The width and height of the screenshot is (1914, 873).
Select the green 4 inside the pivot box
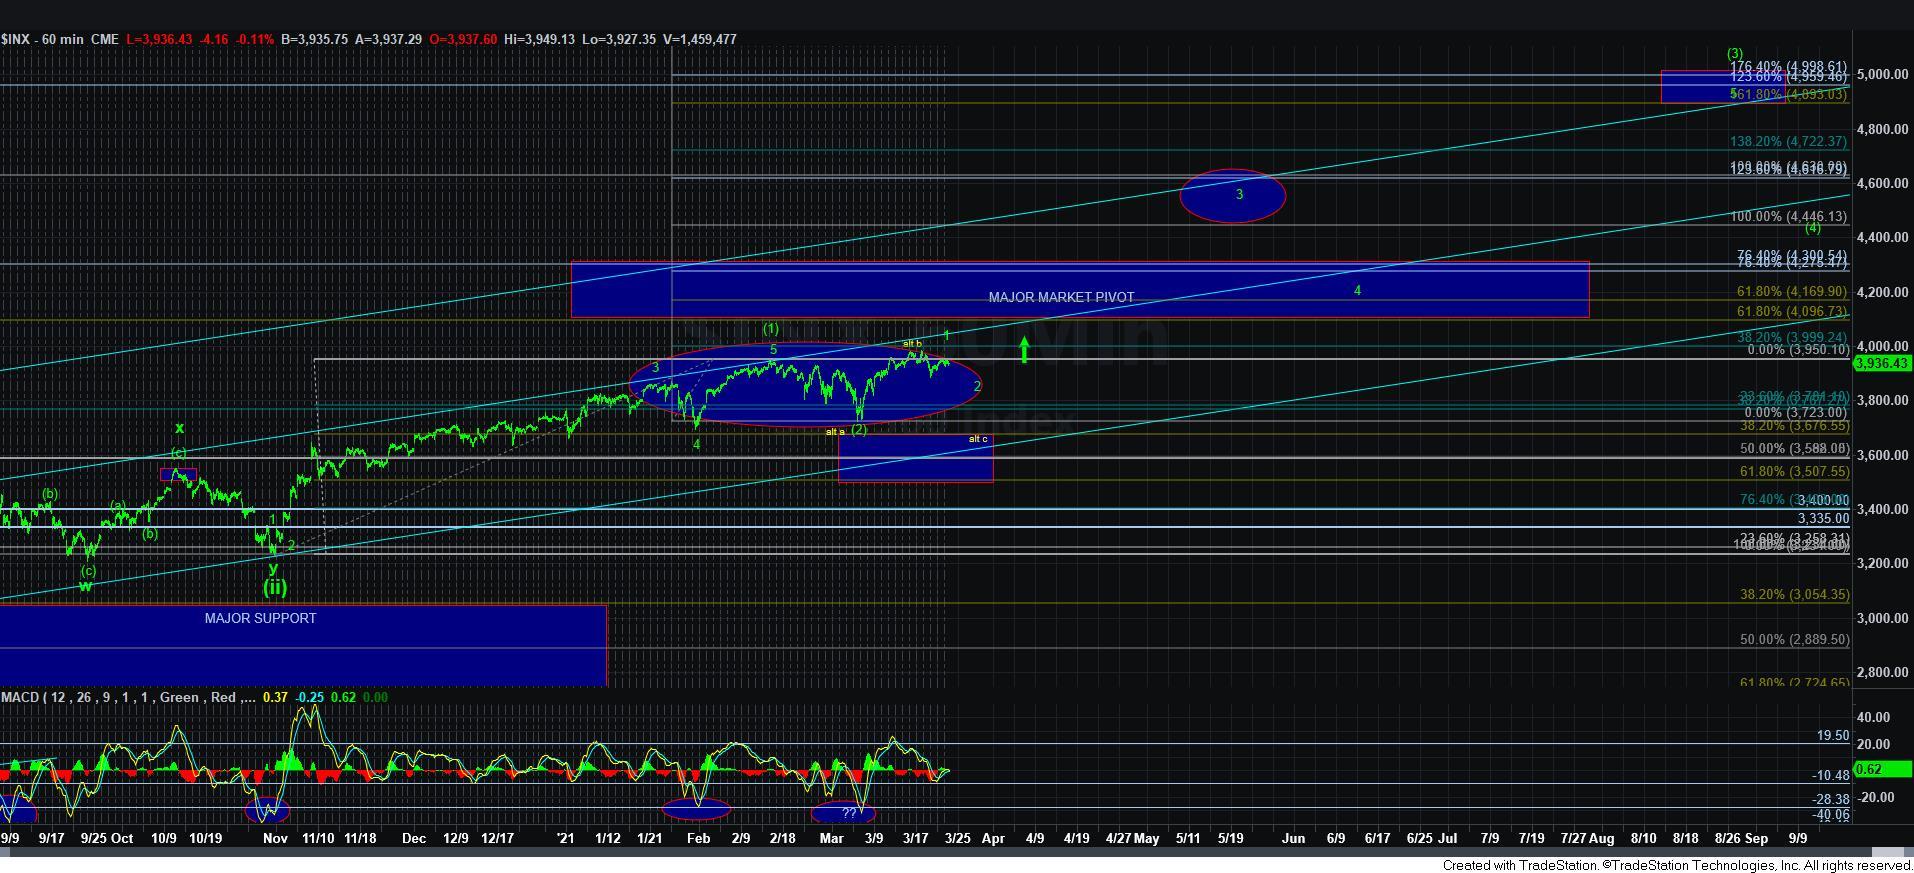[x=1357, y=291]
